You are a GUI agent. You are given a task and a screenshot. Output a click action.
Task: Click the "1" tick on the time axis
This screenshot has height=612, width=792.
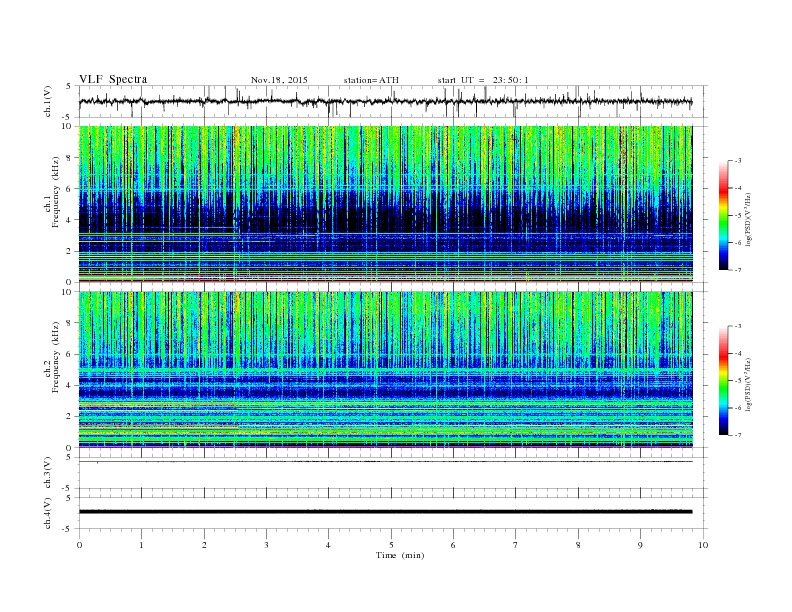click(x=142, y=545)
